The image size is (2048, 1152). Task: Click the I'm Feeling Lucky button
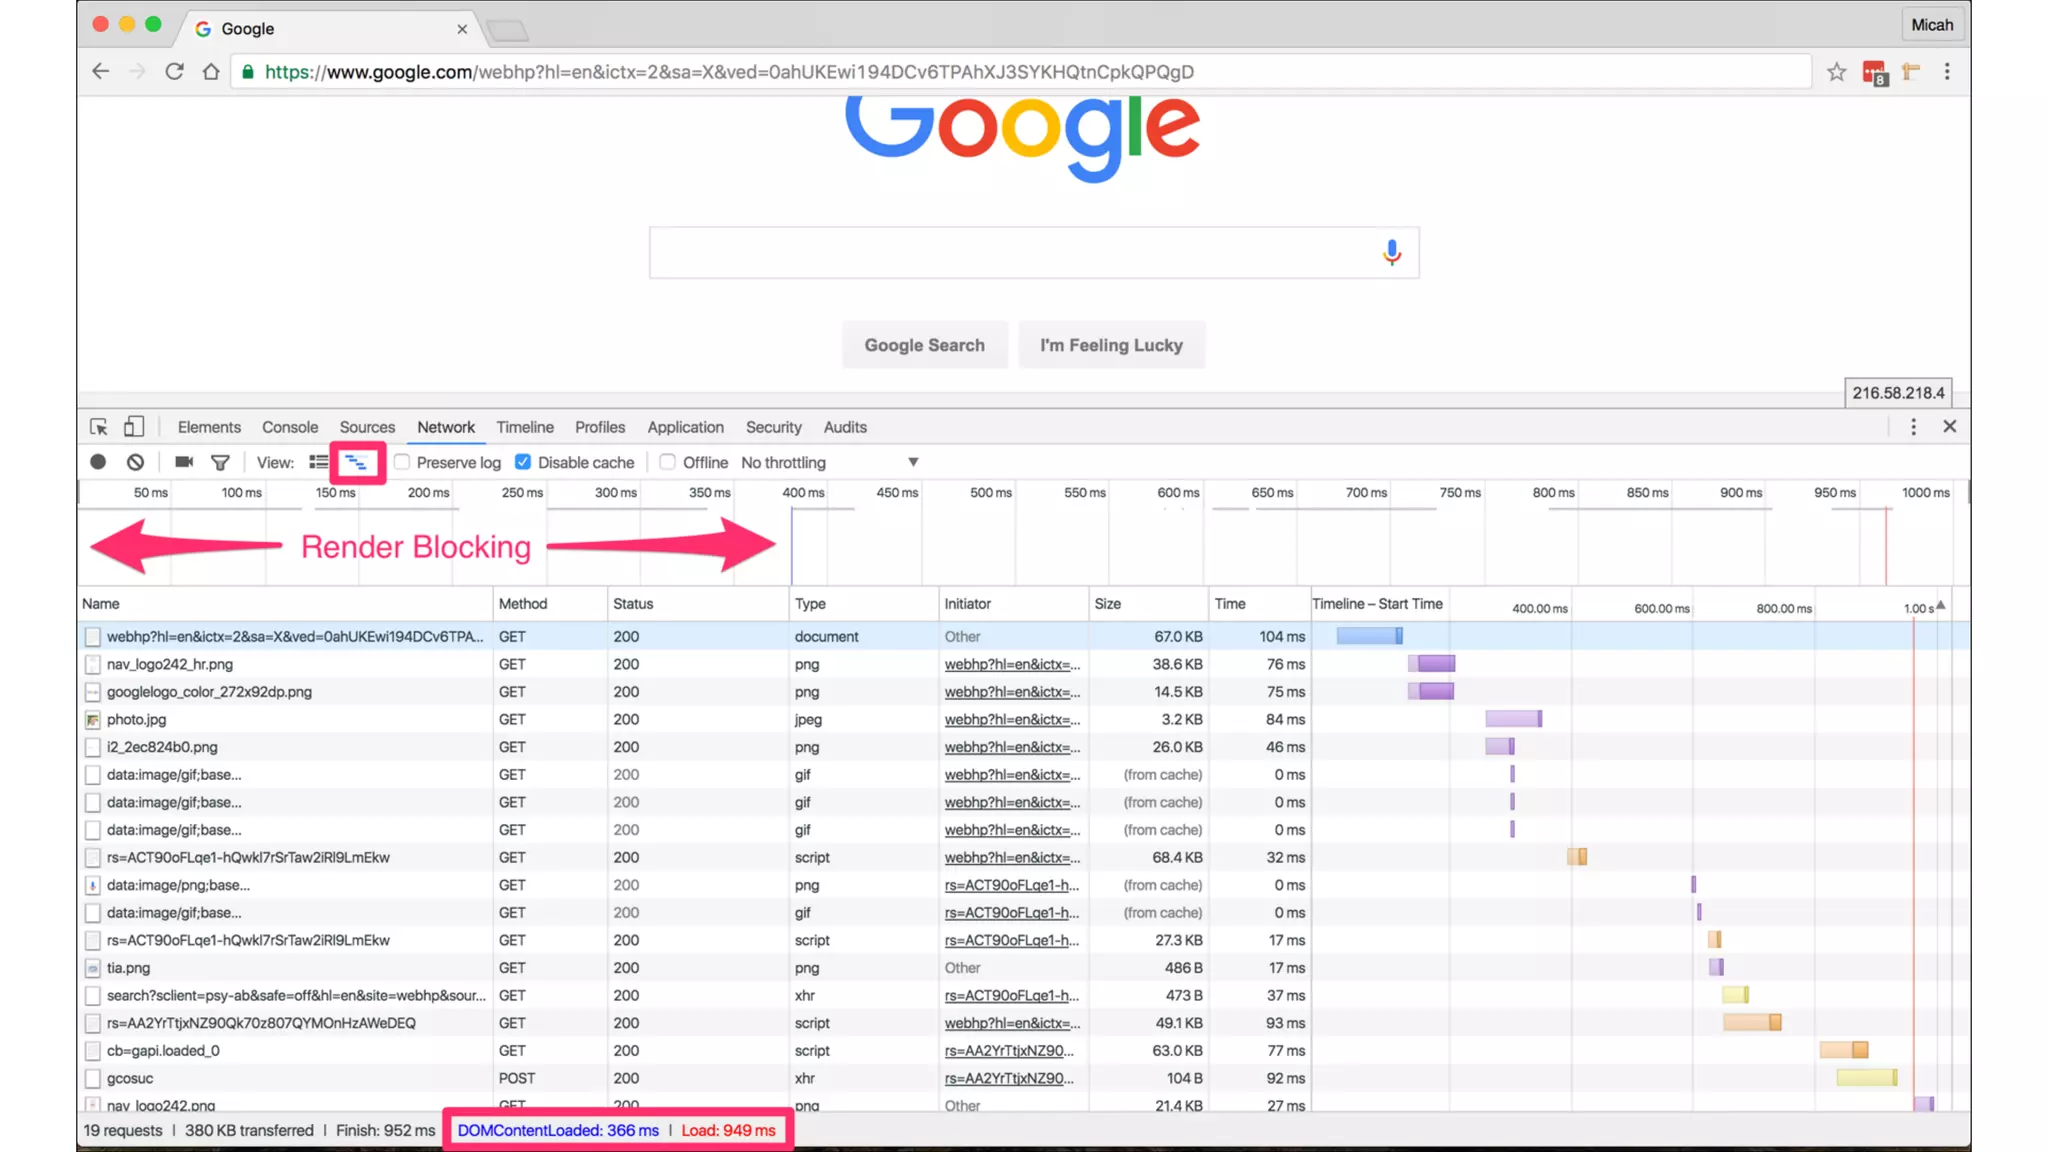pyautogui.click(x=1111, y=345)
